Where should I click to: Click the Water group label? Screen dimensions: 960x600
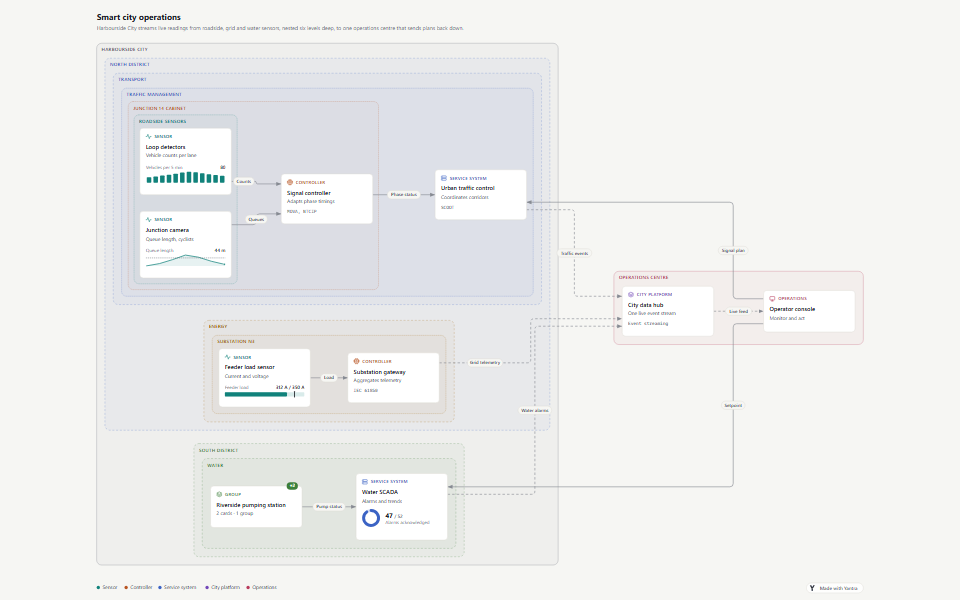215,465
